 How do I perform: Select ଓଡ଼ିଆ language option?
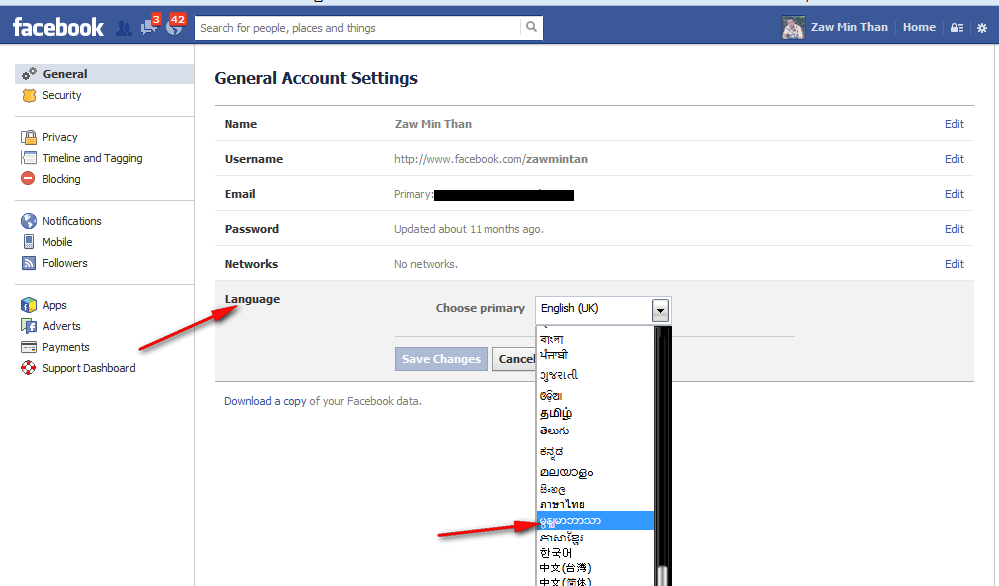tap(551, 396)
